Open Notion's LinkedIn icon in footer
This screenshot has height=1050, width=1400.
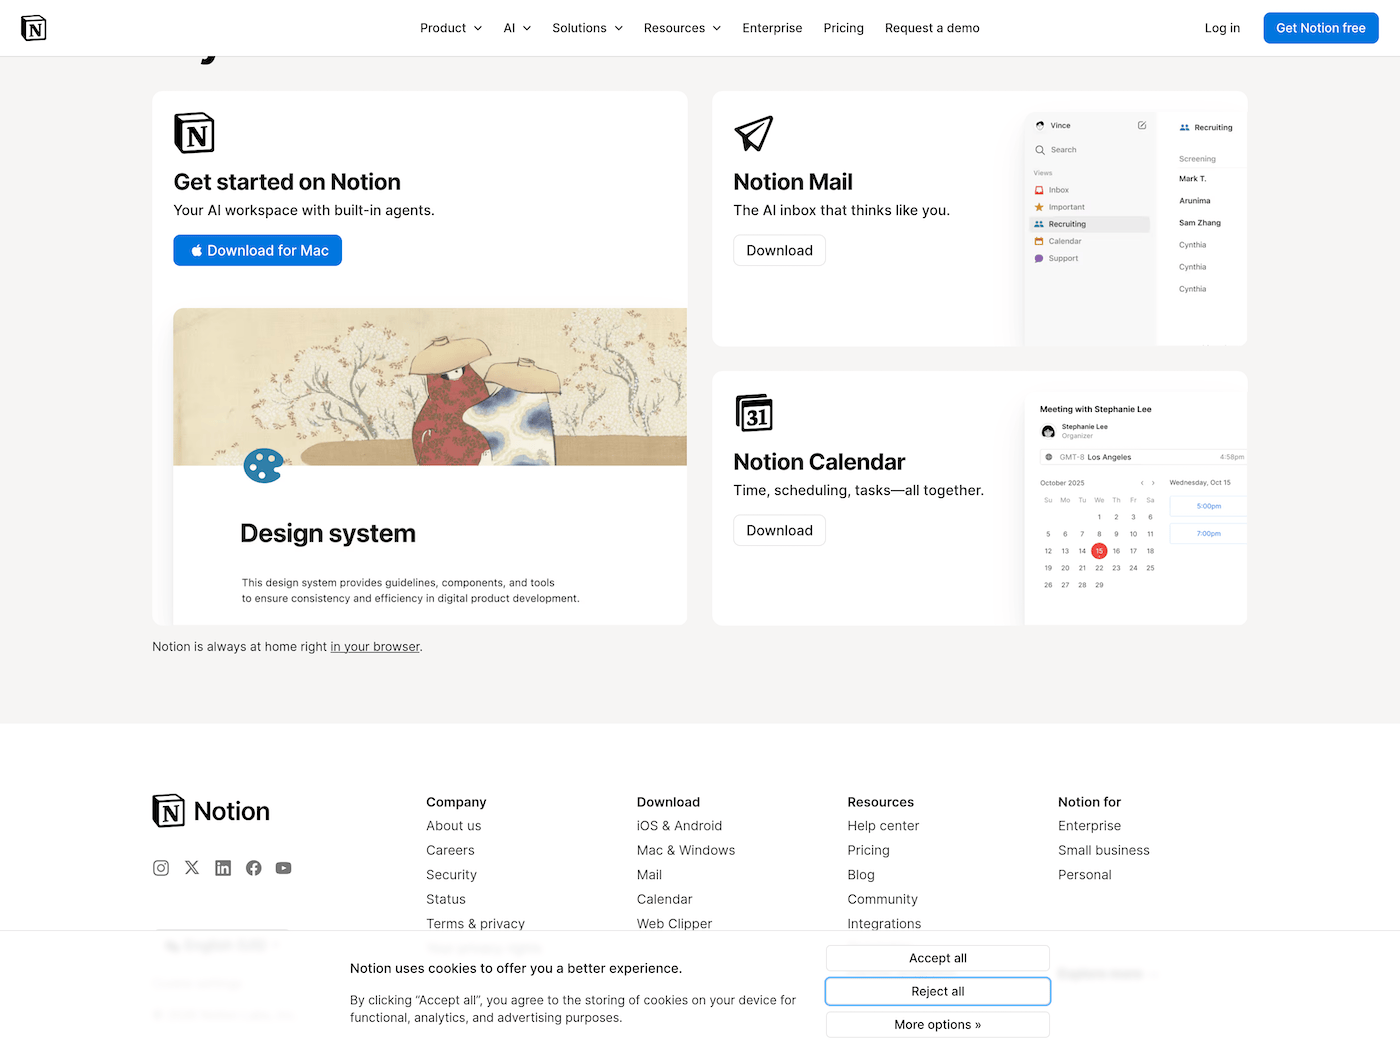pyautogui.click(x=223, y=868)
